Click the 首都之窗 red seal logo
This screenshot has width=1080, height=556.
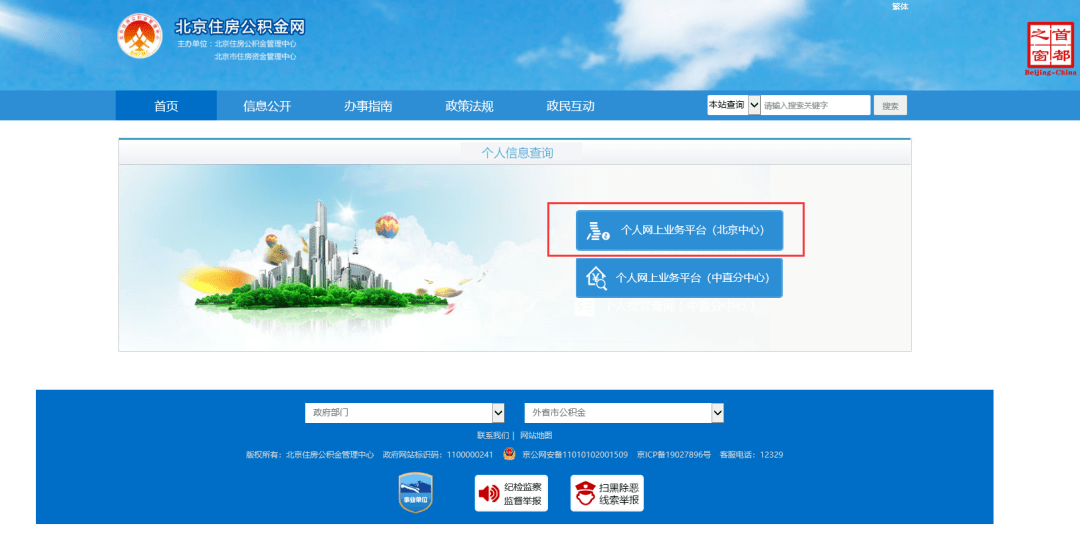(1050, 46)
